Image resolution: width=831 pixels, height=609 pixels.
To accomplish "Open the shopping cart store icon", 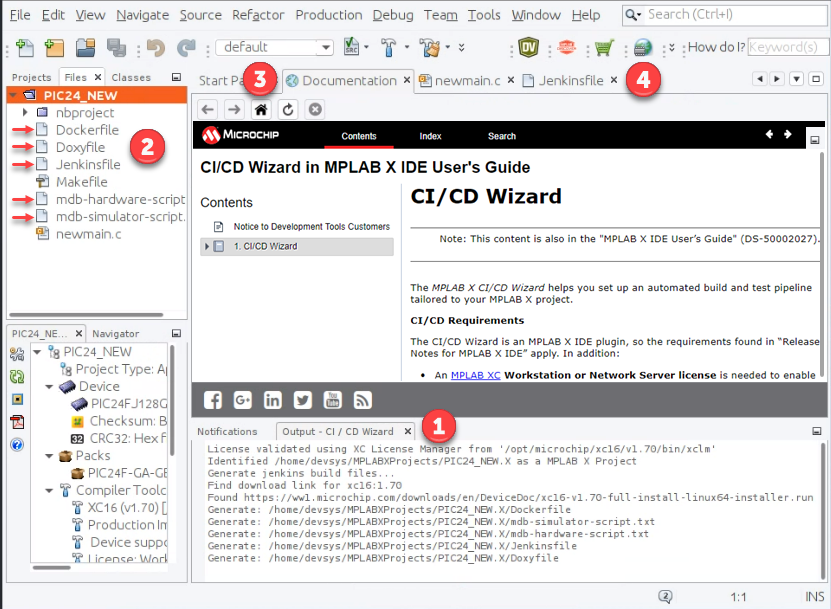I will [x=603, y=47].
